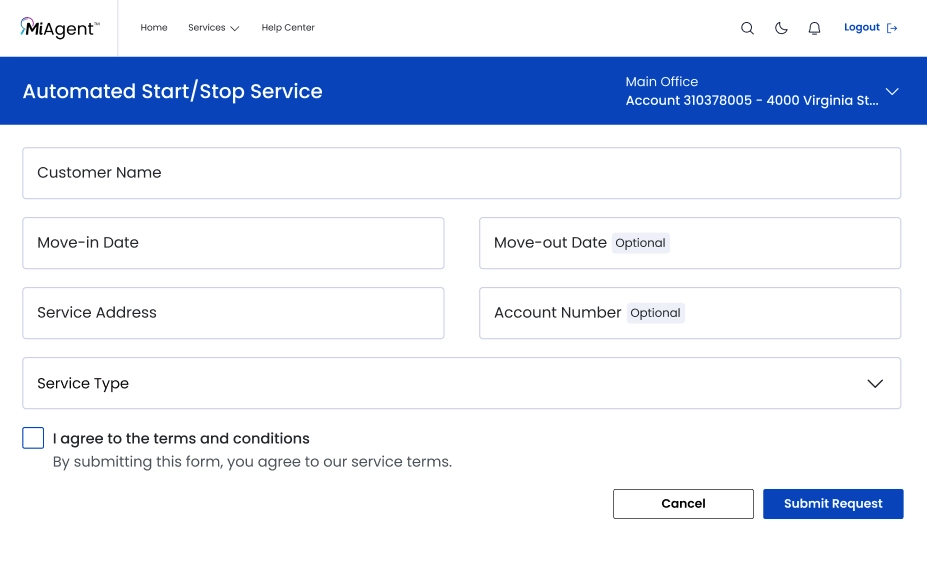
Task: Check the terms and conditions checkbox
Action: click(x=33, y=438)
